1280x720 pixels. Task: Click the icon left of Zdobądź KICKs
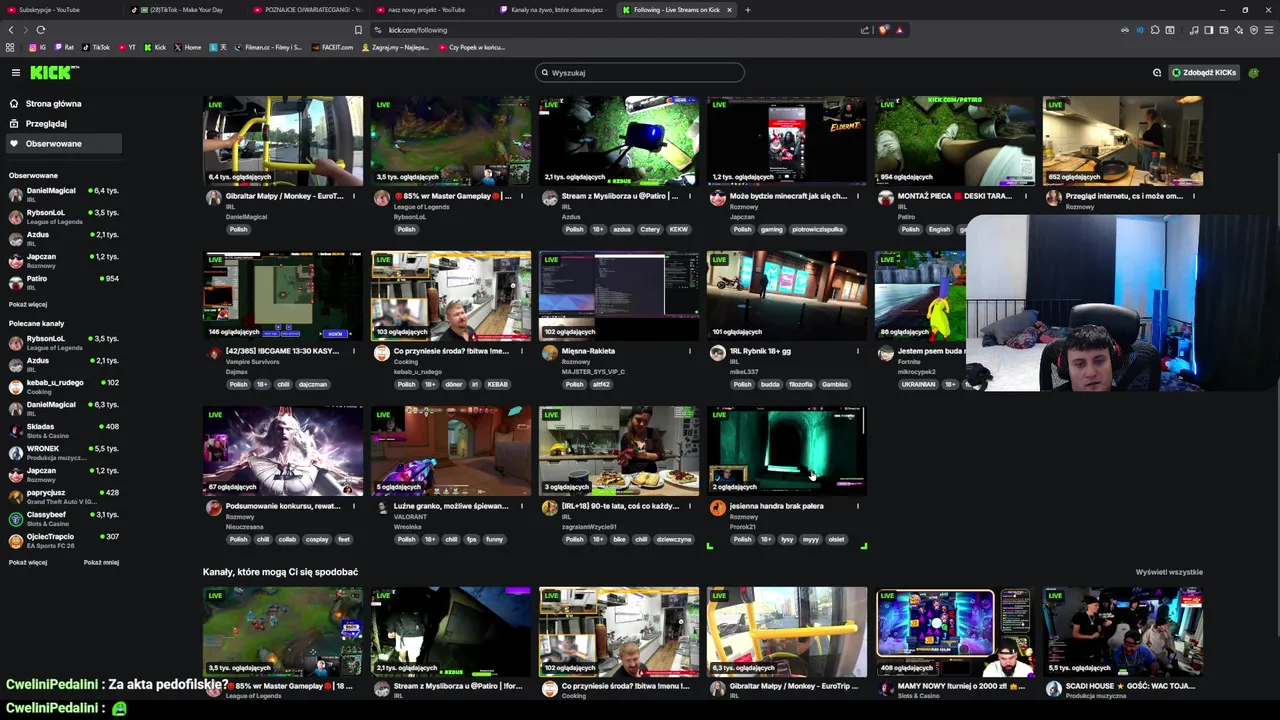1157,72
